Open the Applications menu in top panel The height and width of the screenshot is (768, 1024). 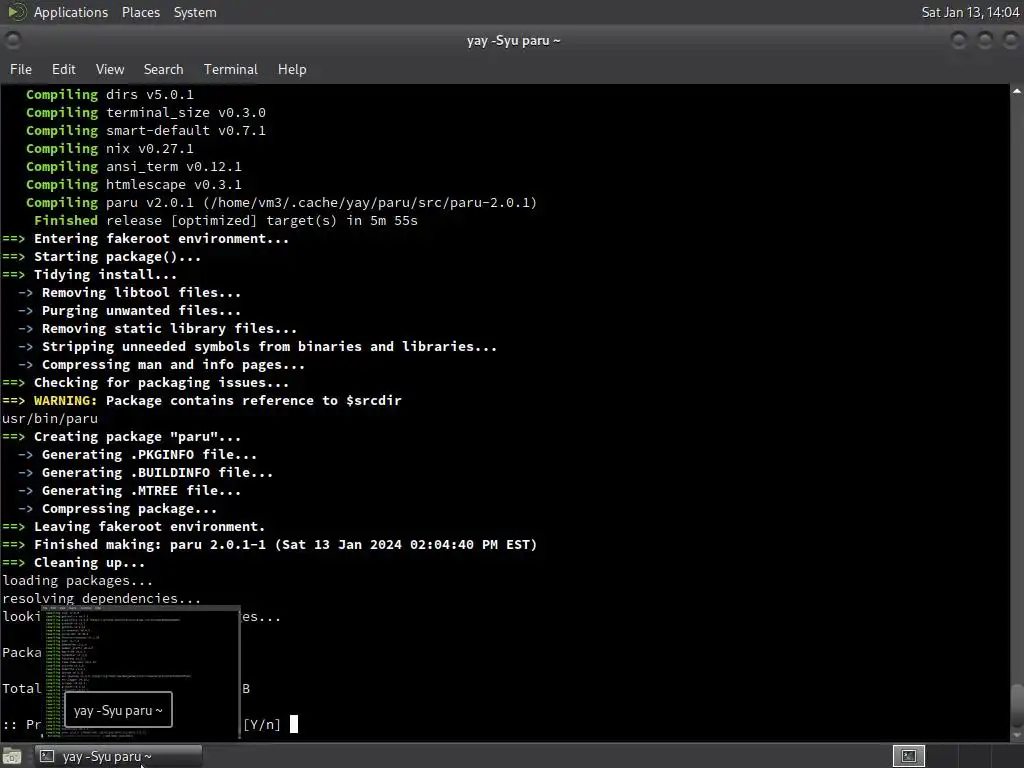tap(71, 12)
